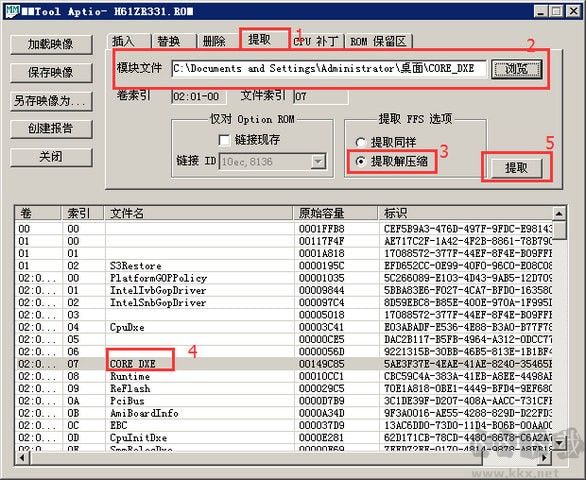Select the IntelIvbGopDriver row
This screenshot has width=586, height=480.
[284, 291]
